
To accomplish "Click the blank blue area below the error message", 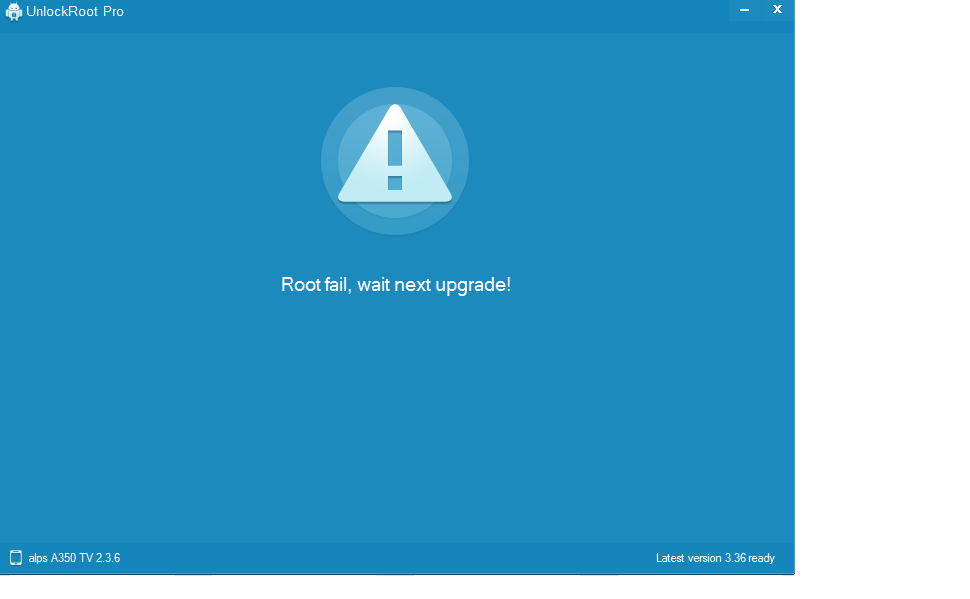I will click(x=396, y=420).
